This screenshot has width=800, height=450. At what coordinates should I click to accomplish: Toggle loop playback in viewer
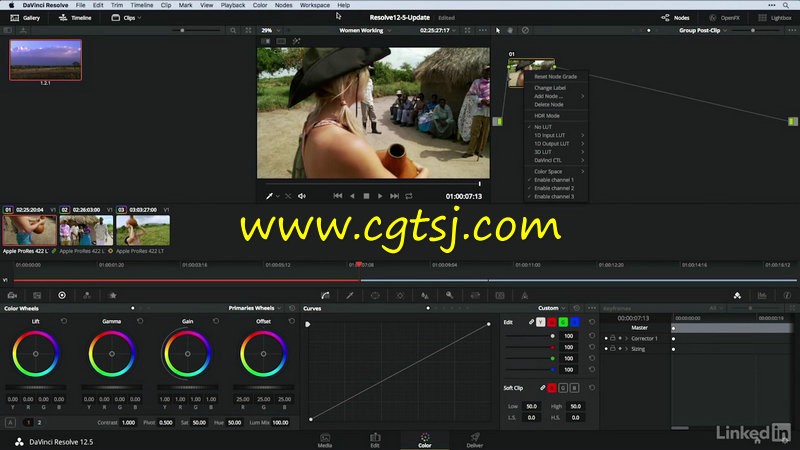click(x=409, y=196)
